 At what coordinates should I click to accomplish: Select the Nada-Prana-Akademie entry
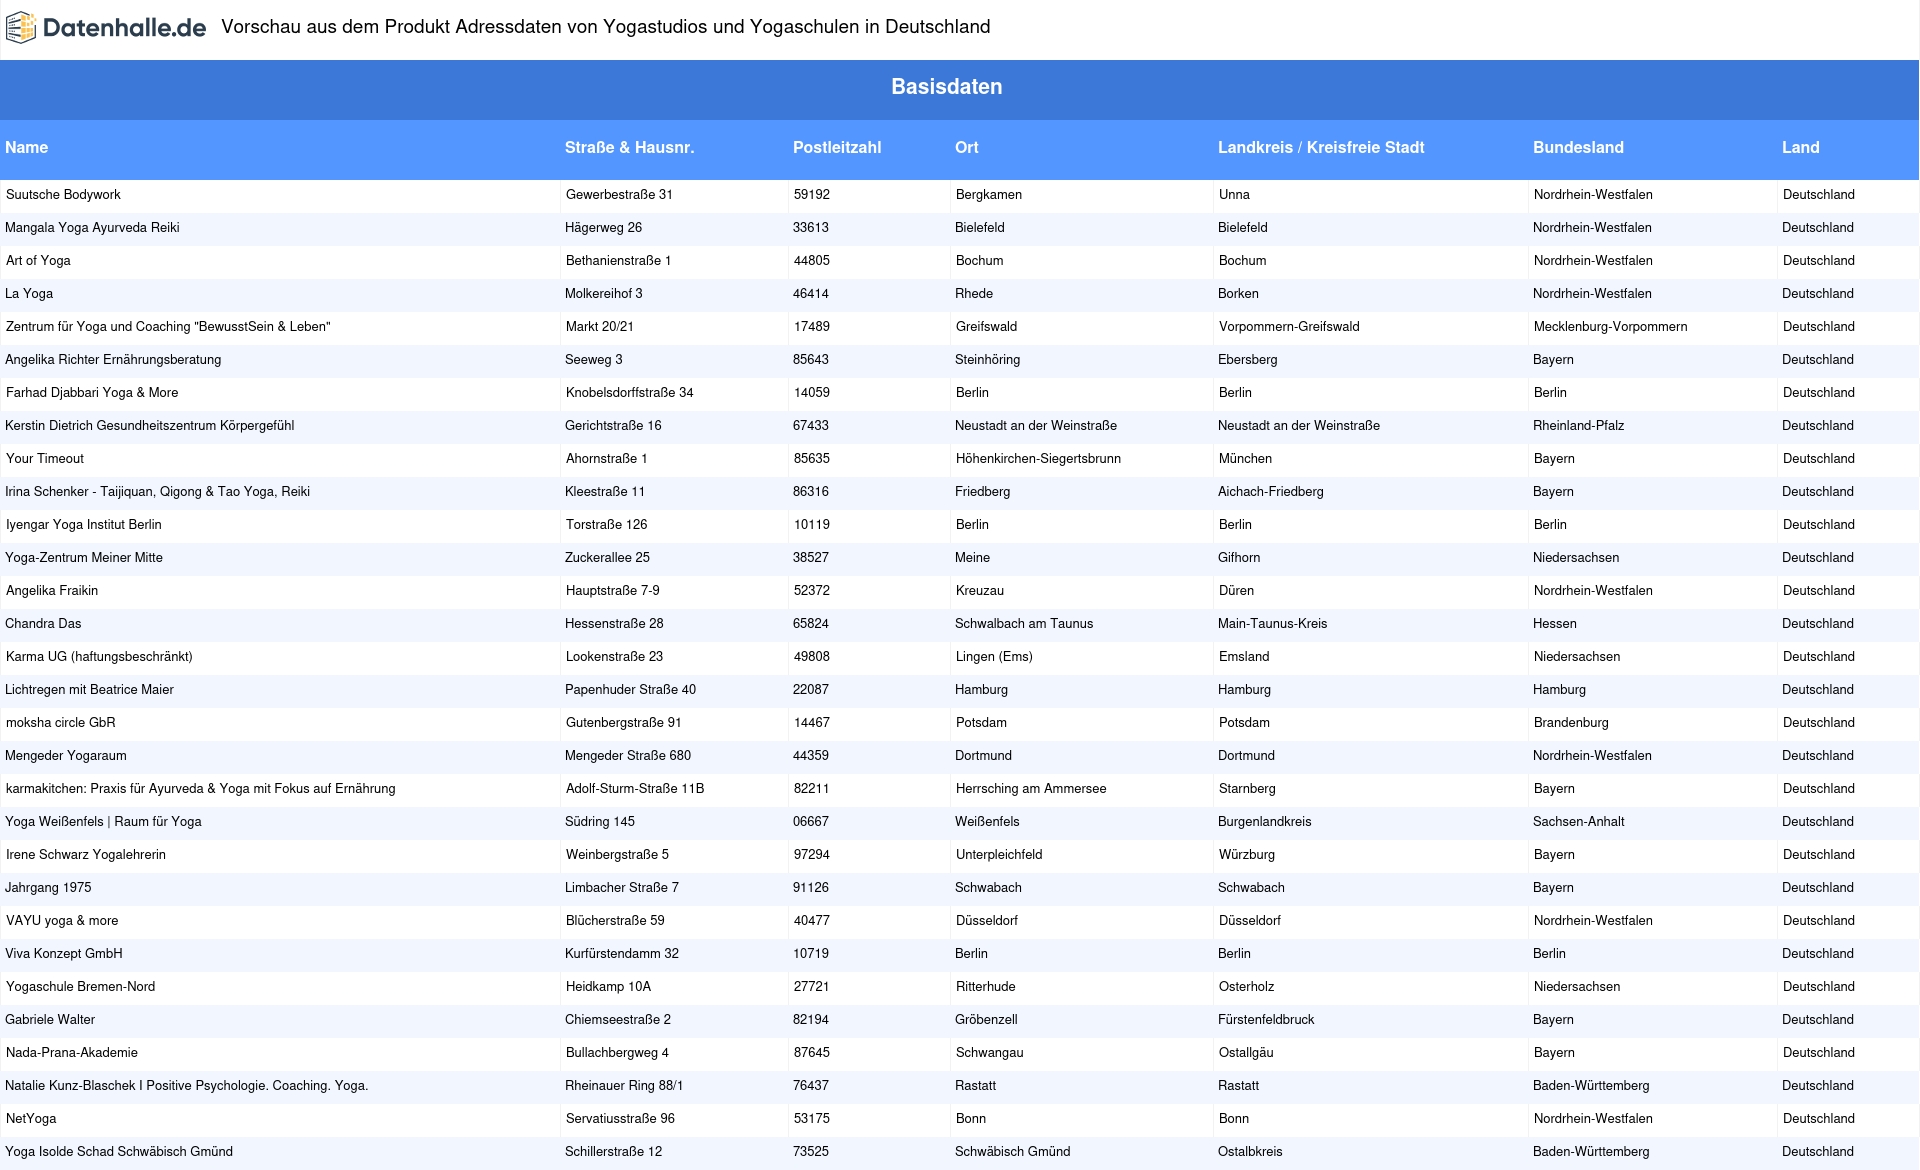72,1052
